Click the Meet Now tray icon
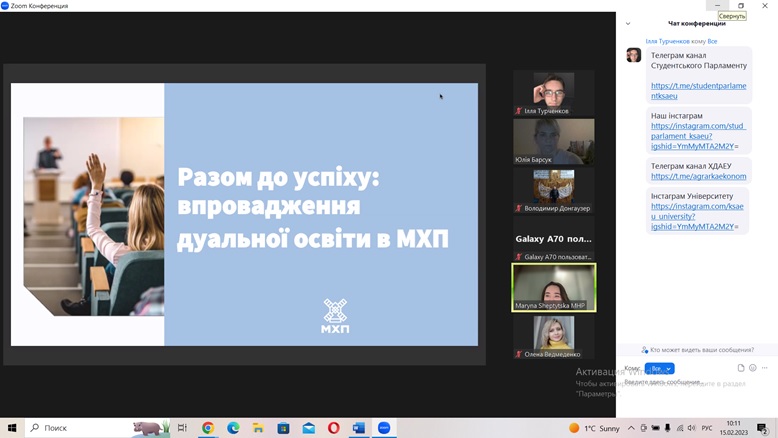The width and height of the screenshot is (778, 438). 644,428
